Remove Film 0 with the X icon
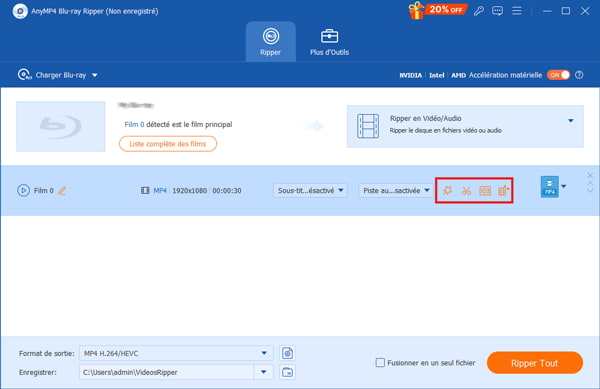 pyautogui.click(x=590, y=175)
